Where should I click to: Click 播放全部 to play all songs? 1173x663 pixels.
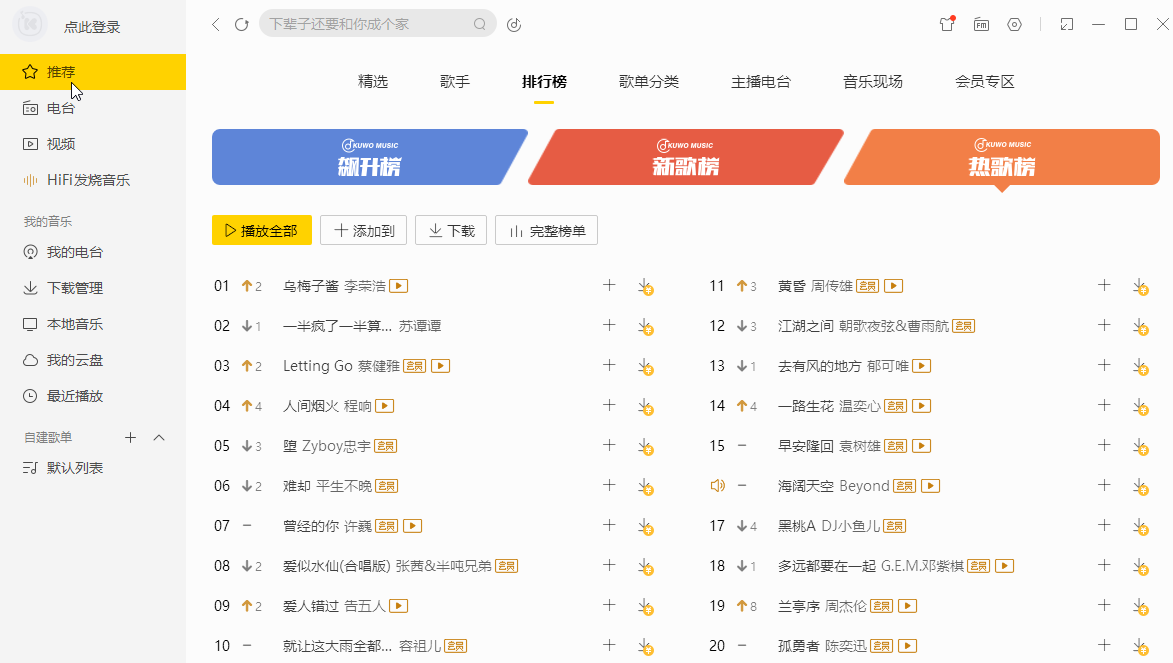[x=261, y=229]
